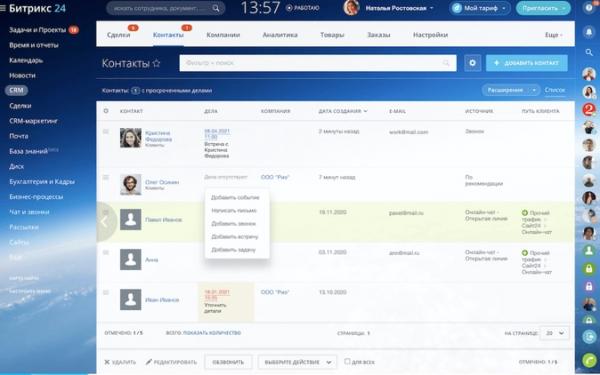Screen dimensions: 600x375
Task: Click Редактировать in the bottom action bar
Action: click(x=171, y=362)
